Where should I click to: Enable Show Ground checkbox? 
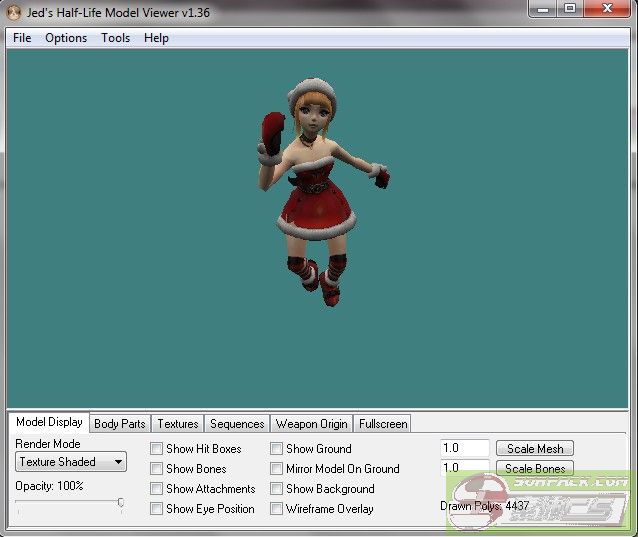click(x=276, y=449)
